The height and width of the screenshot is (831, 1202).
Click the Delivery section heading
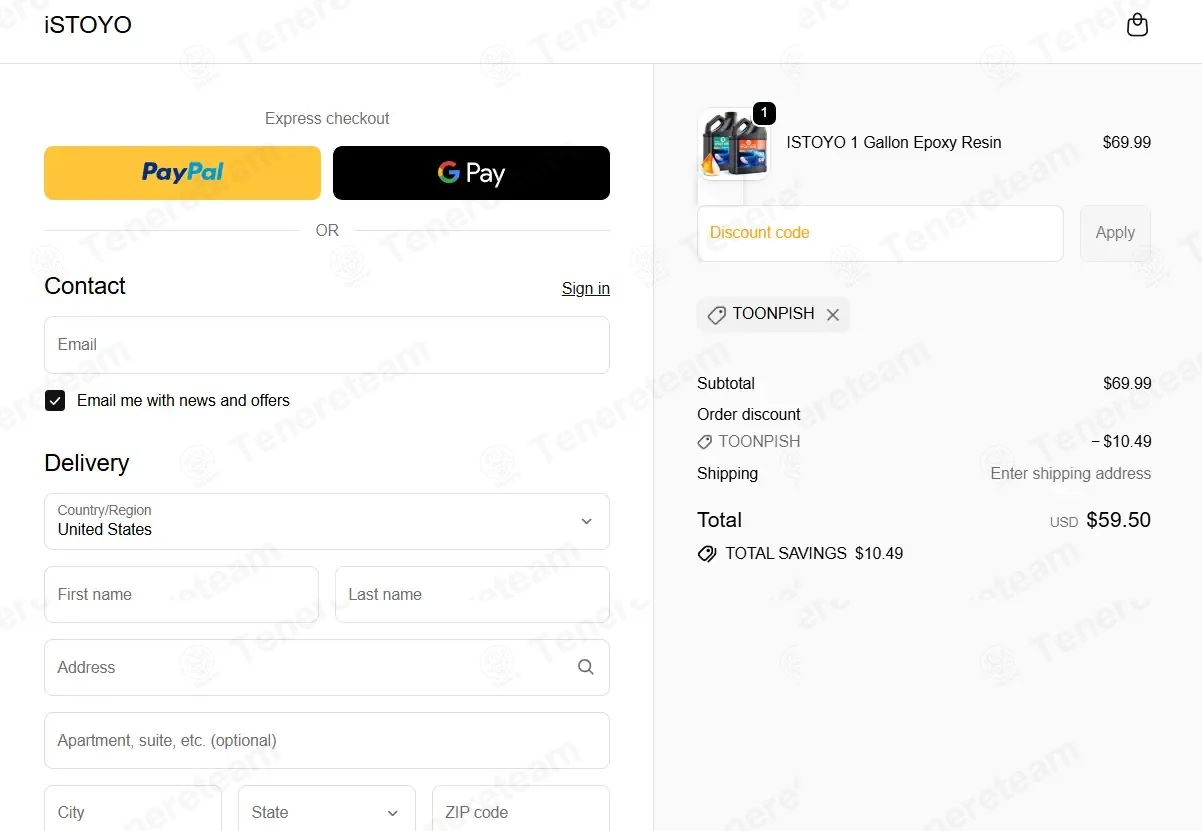87,463
